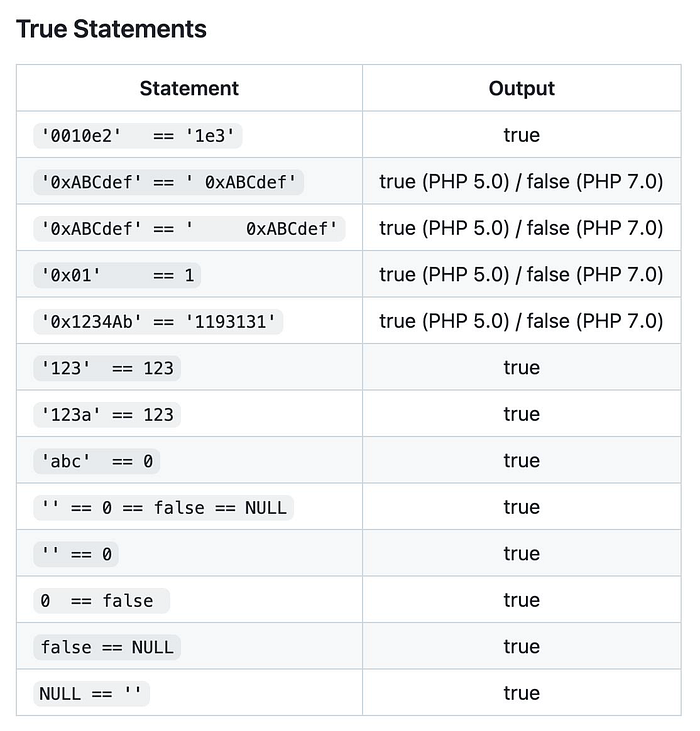Viewport: 700px width, 731px height.
Task: Click the code '0010e2' == '1e3'
Action: click(140, 135)
